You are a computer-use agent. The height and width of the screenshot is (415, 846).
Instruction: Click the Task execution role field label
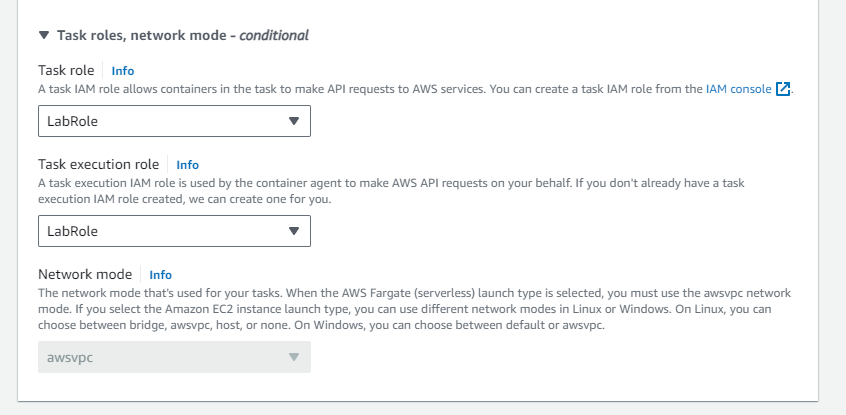[x=98, y=164]
